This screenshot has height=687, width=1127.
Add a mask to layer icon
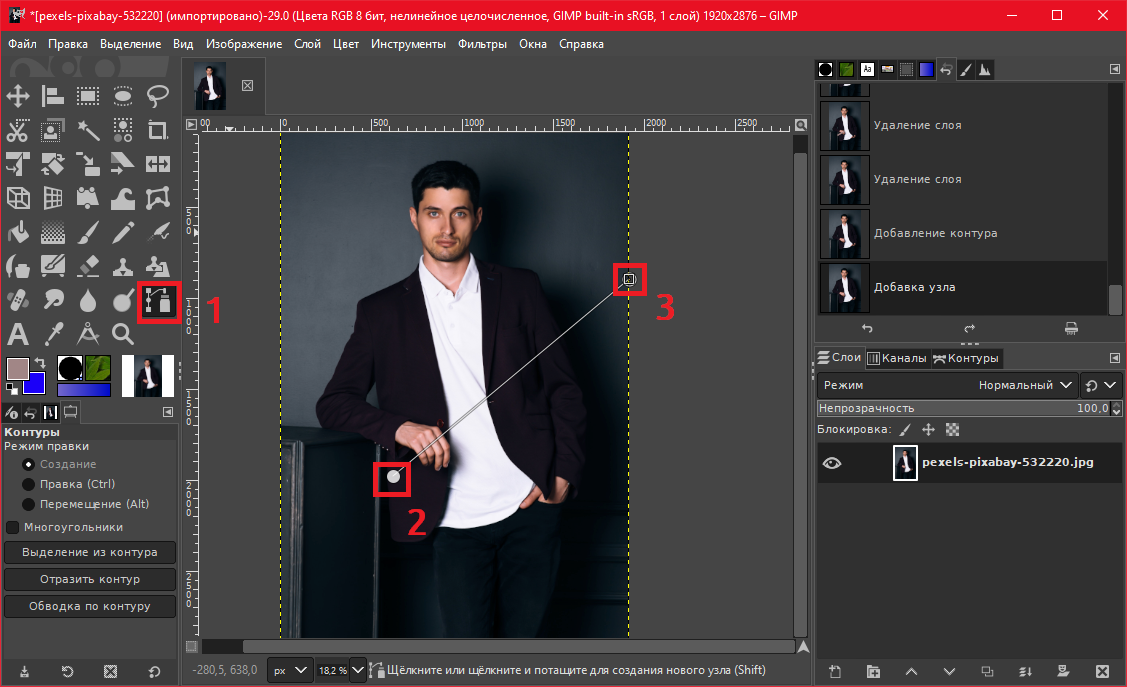click(x=1063, y=672)
